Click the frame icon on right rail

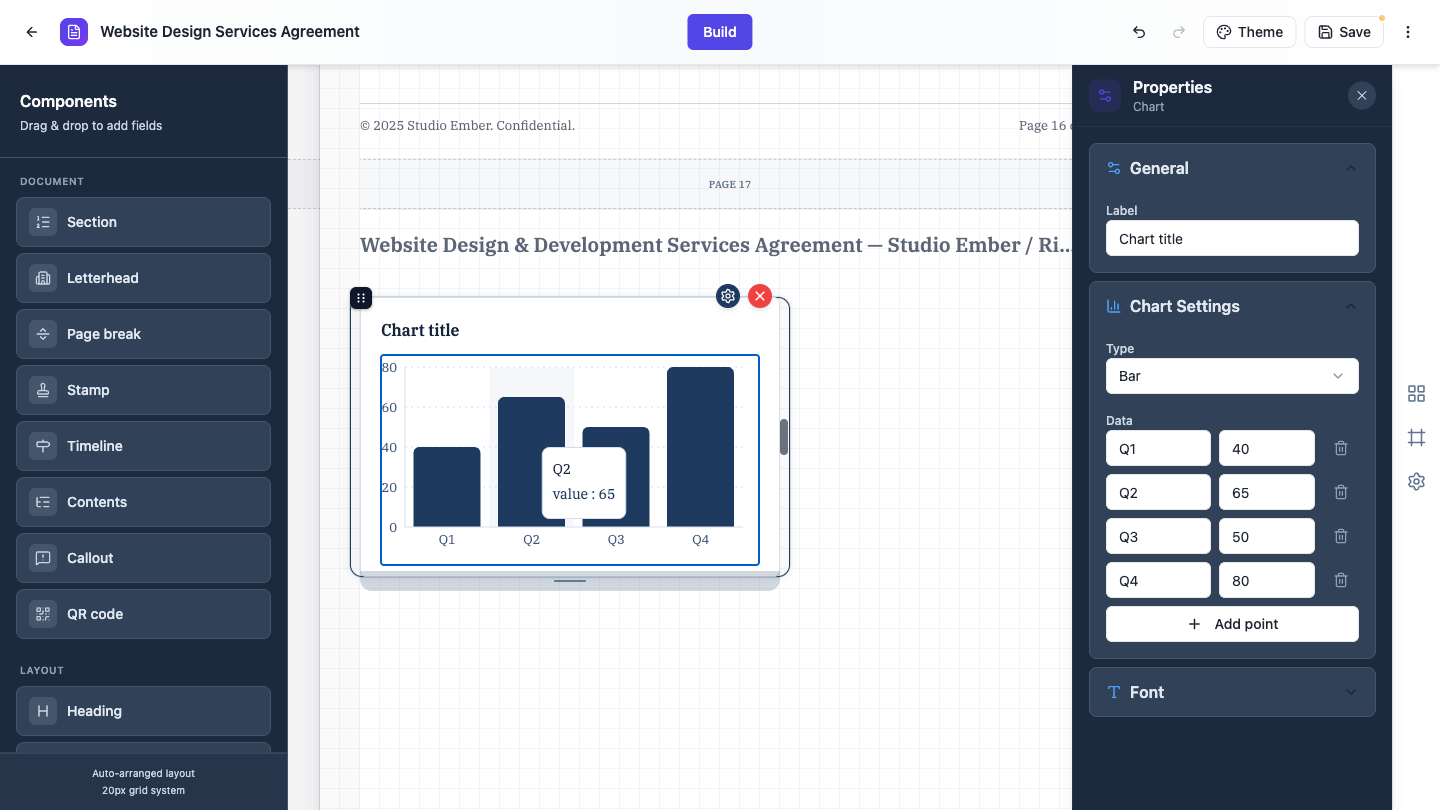click(x=1416, y=438)
